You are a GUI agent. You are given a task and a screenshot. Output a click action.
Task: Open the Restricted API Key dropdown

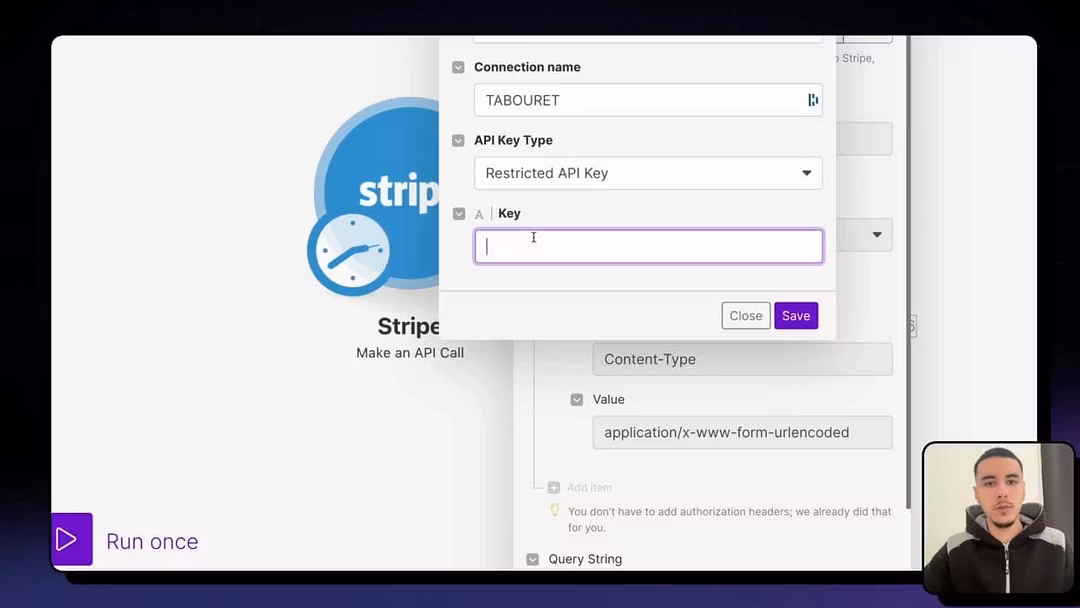647,174
